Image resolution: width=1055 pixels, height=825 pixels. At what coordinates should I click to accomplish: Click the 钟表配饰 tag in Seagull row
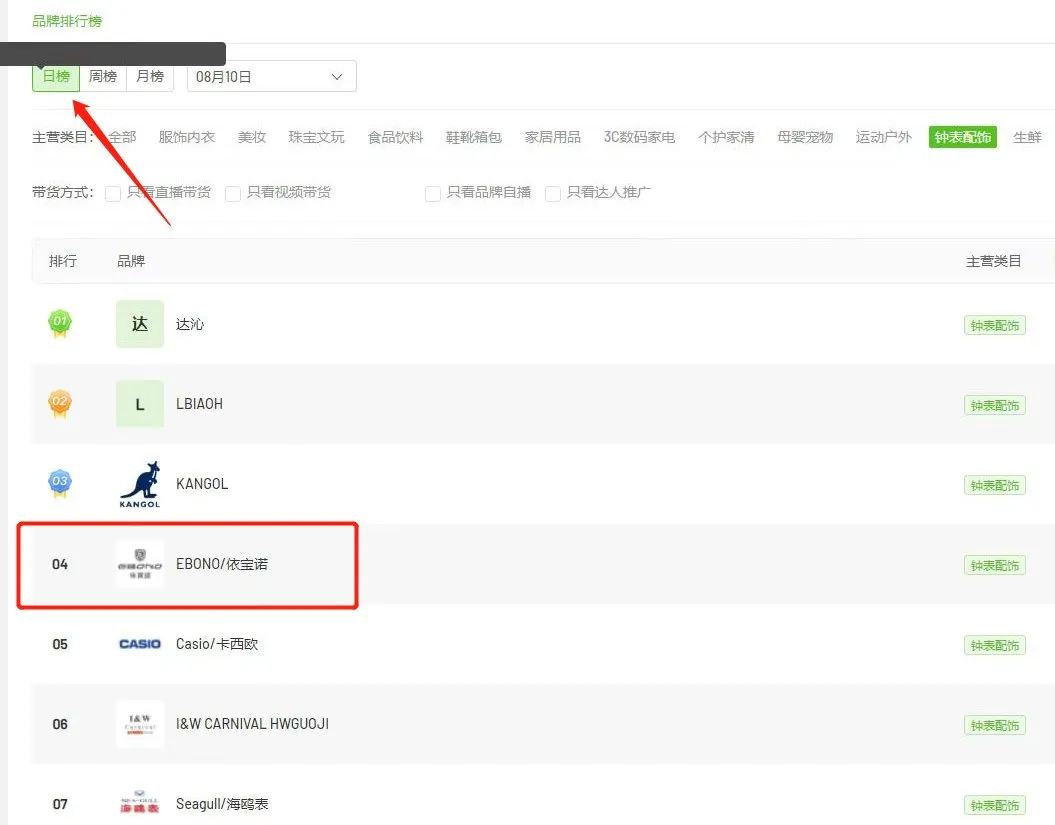pos(994,806)
